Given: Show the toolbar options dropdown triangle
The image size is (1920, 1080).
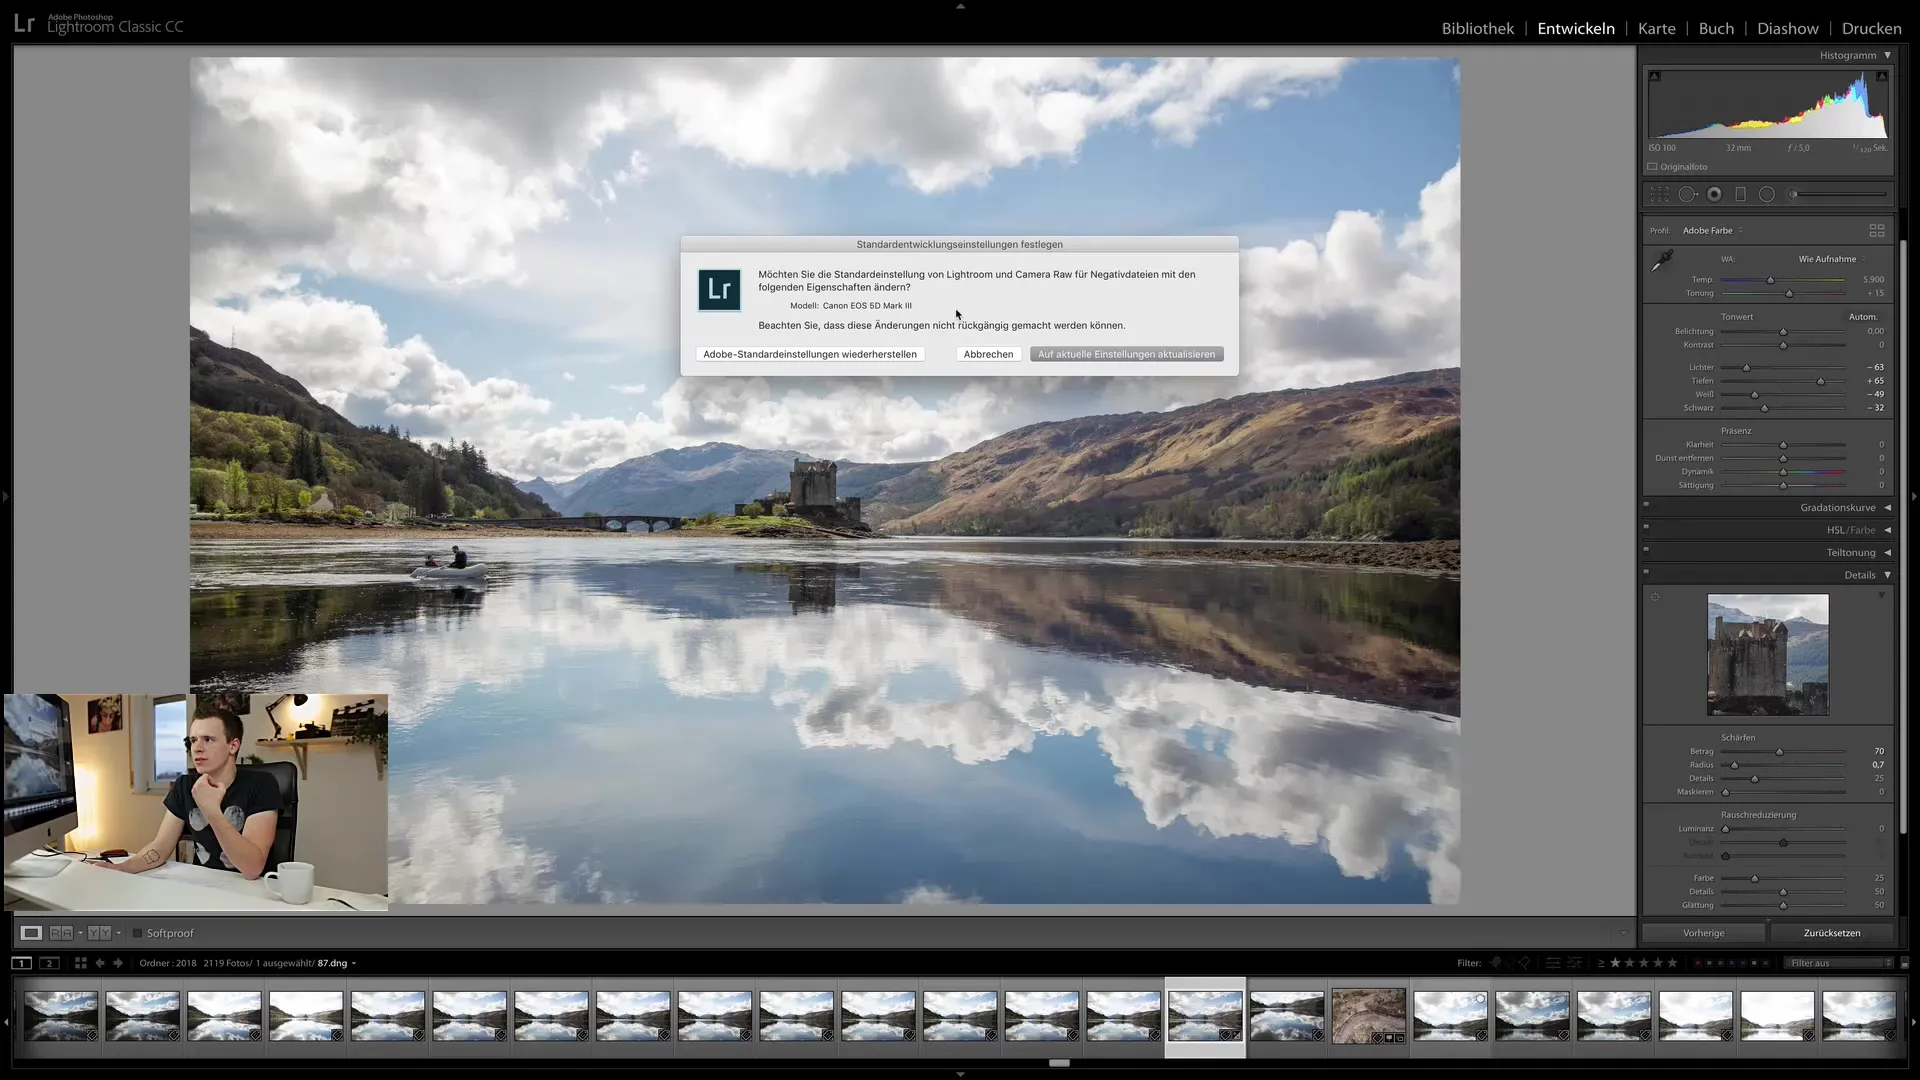Looking at the screenshot, I should 1622,933.
